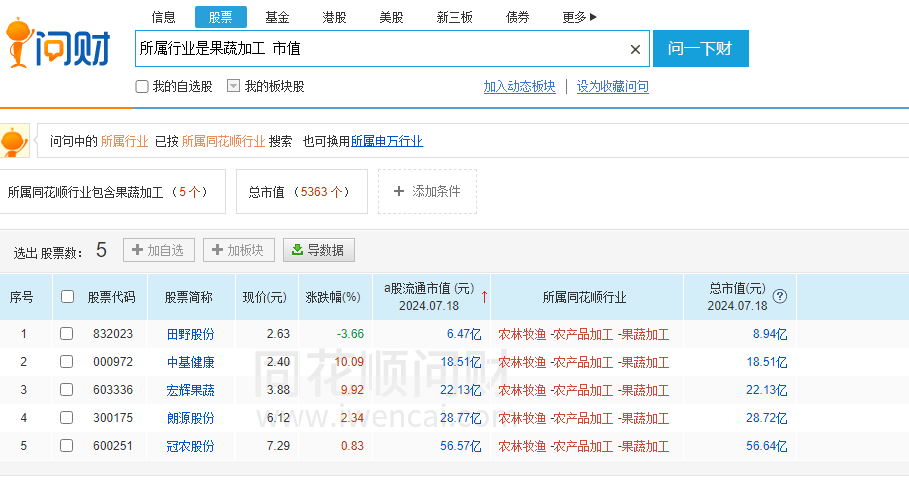Click the 28.77亿 circulating market value
The width and height of the screenshot is (909, 481).
point(460,418)
